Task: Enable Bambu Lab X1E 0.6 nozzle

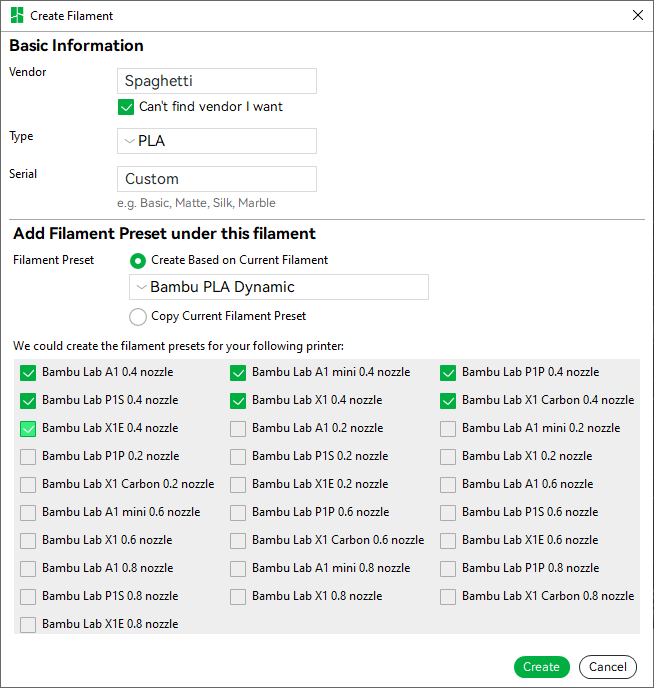Action: (x=448, y=541)
